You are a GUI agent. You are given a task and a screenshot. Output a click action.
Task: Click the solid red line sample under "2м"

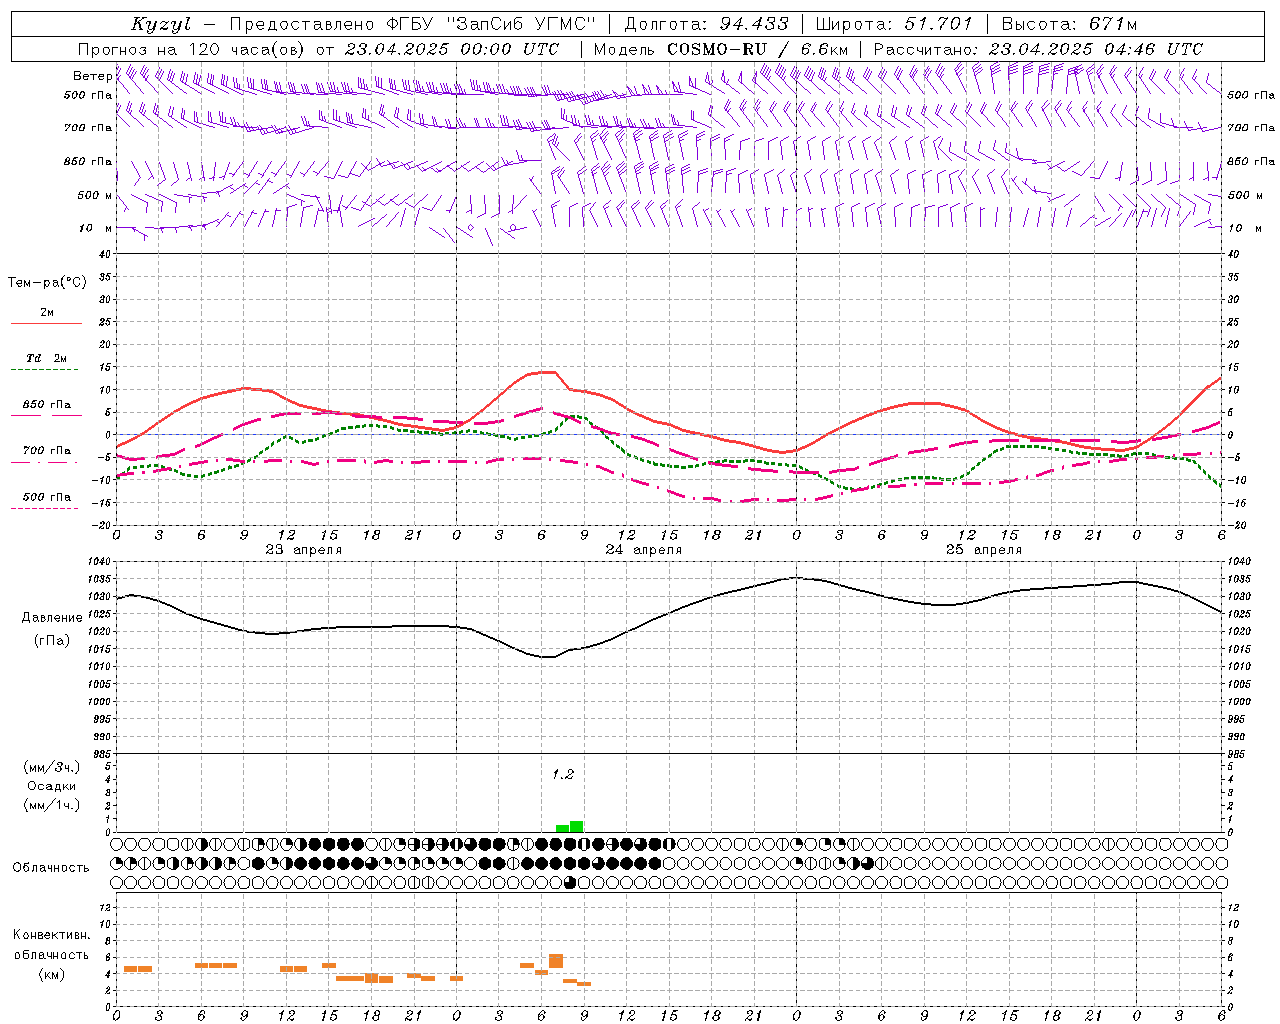[46, 324]
